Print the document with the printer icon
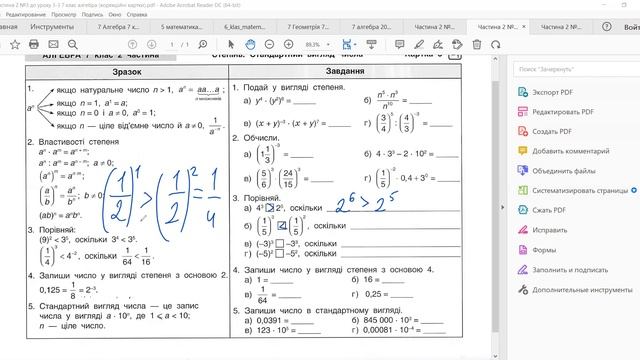This screenshot has width=640, height=360. [34, 44]
